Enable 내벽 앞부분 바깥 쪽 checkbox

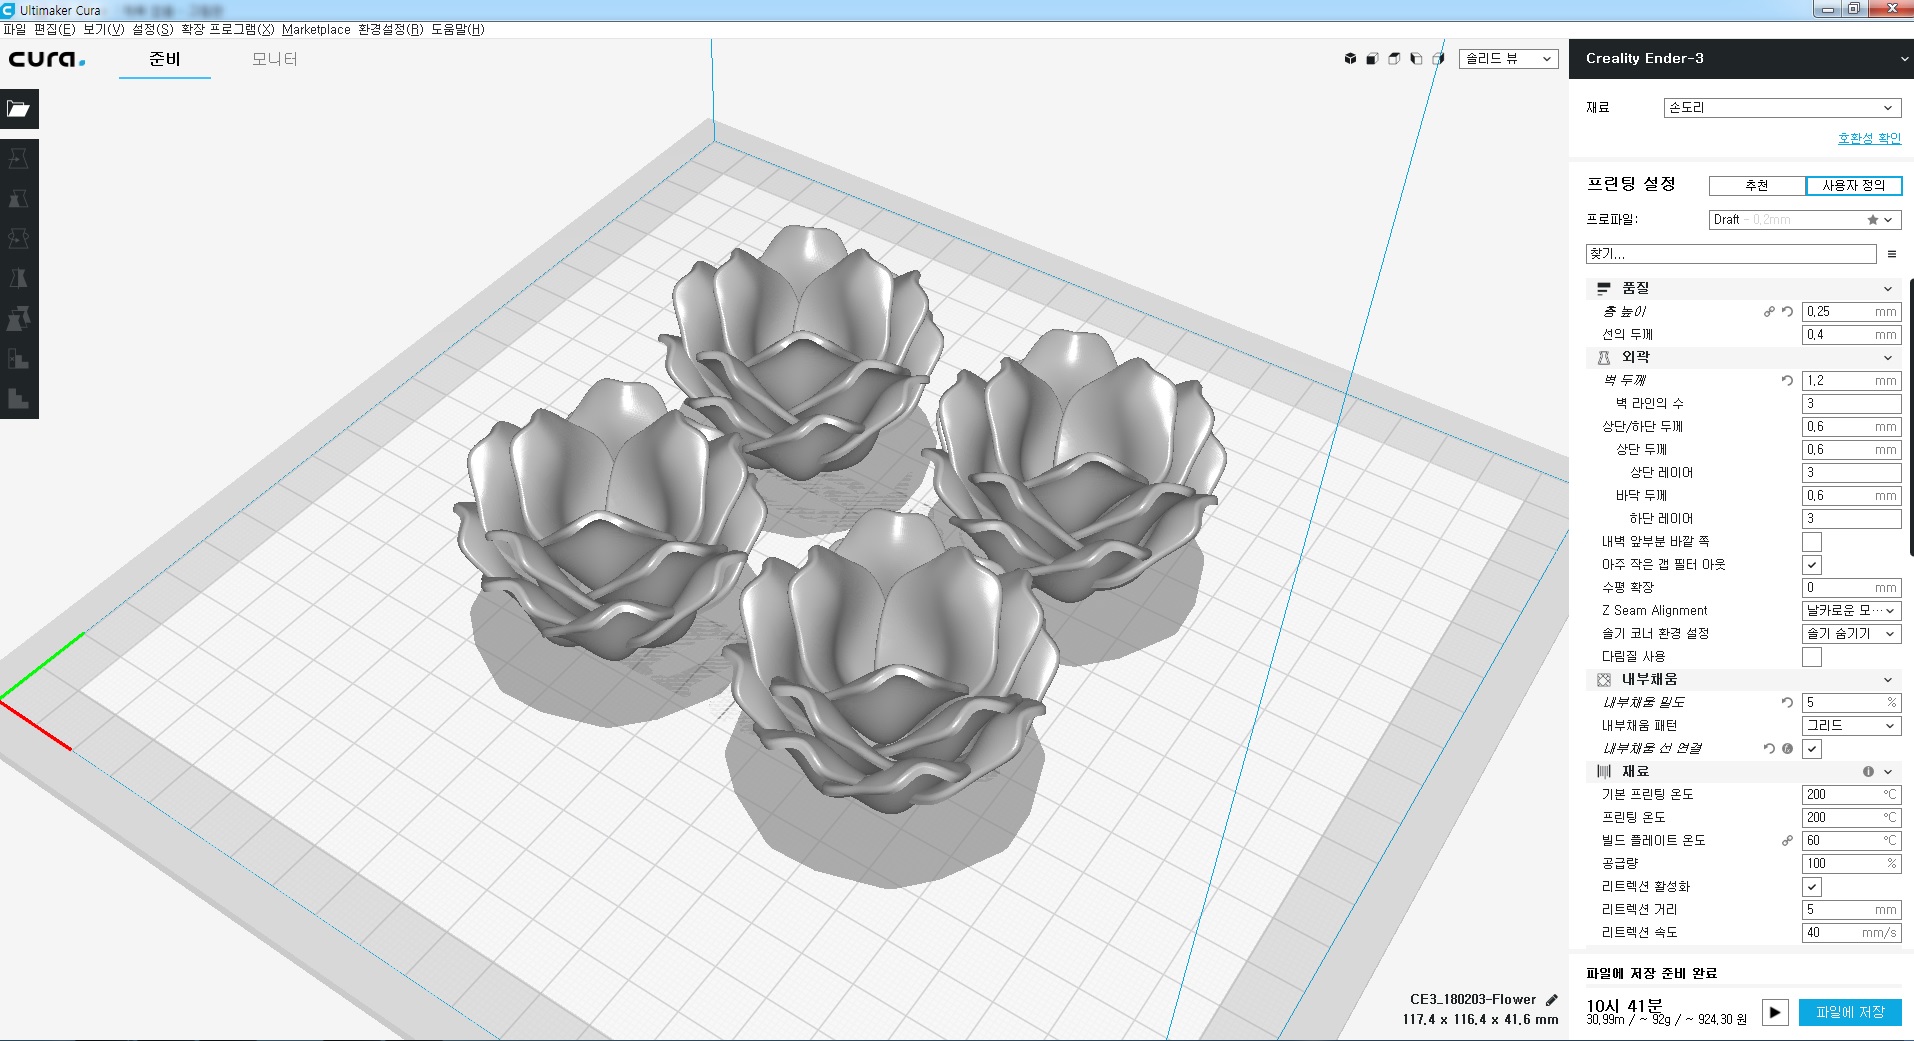coord(1812,542)
